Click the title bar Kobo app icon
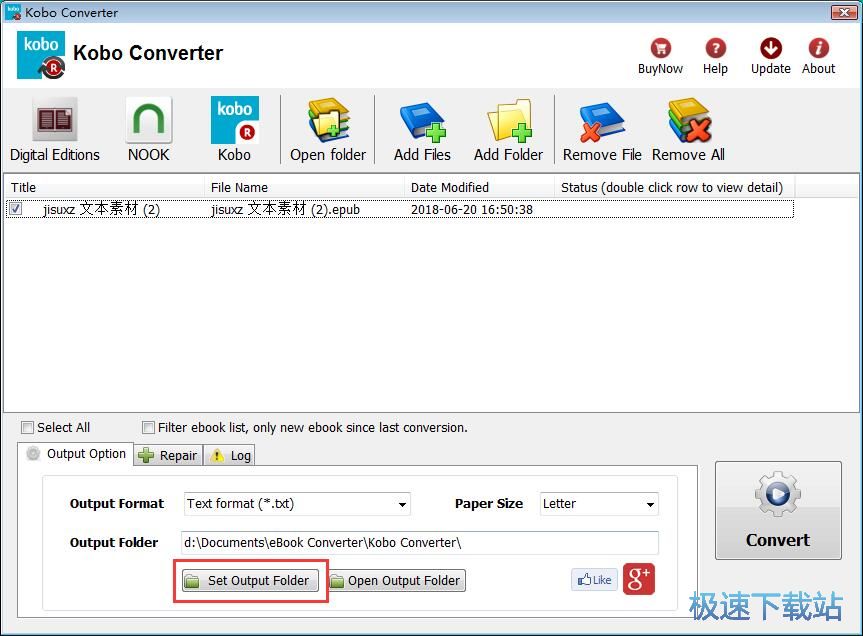The height and width of the screenshot is (636, 863). pos(13,12)
